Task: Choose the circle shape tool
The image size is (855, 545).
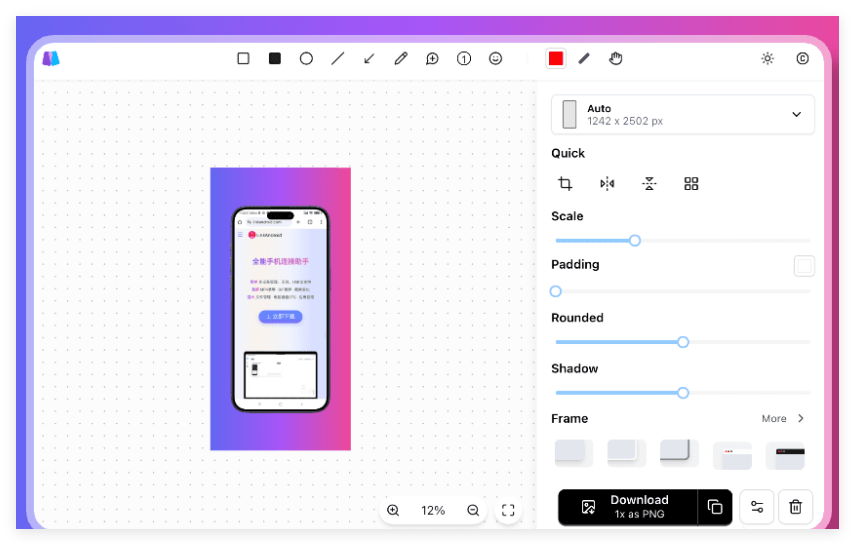Action: point(306,58)
